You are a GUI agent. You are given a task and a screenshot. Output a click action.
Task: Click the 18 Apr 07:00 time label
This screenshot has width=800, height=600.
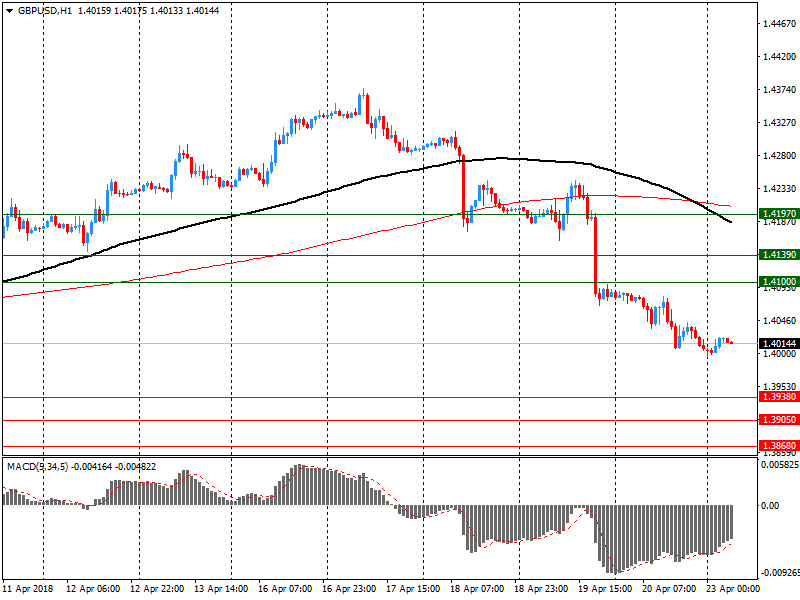tap(477, 589)
